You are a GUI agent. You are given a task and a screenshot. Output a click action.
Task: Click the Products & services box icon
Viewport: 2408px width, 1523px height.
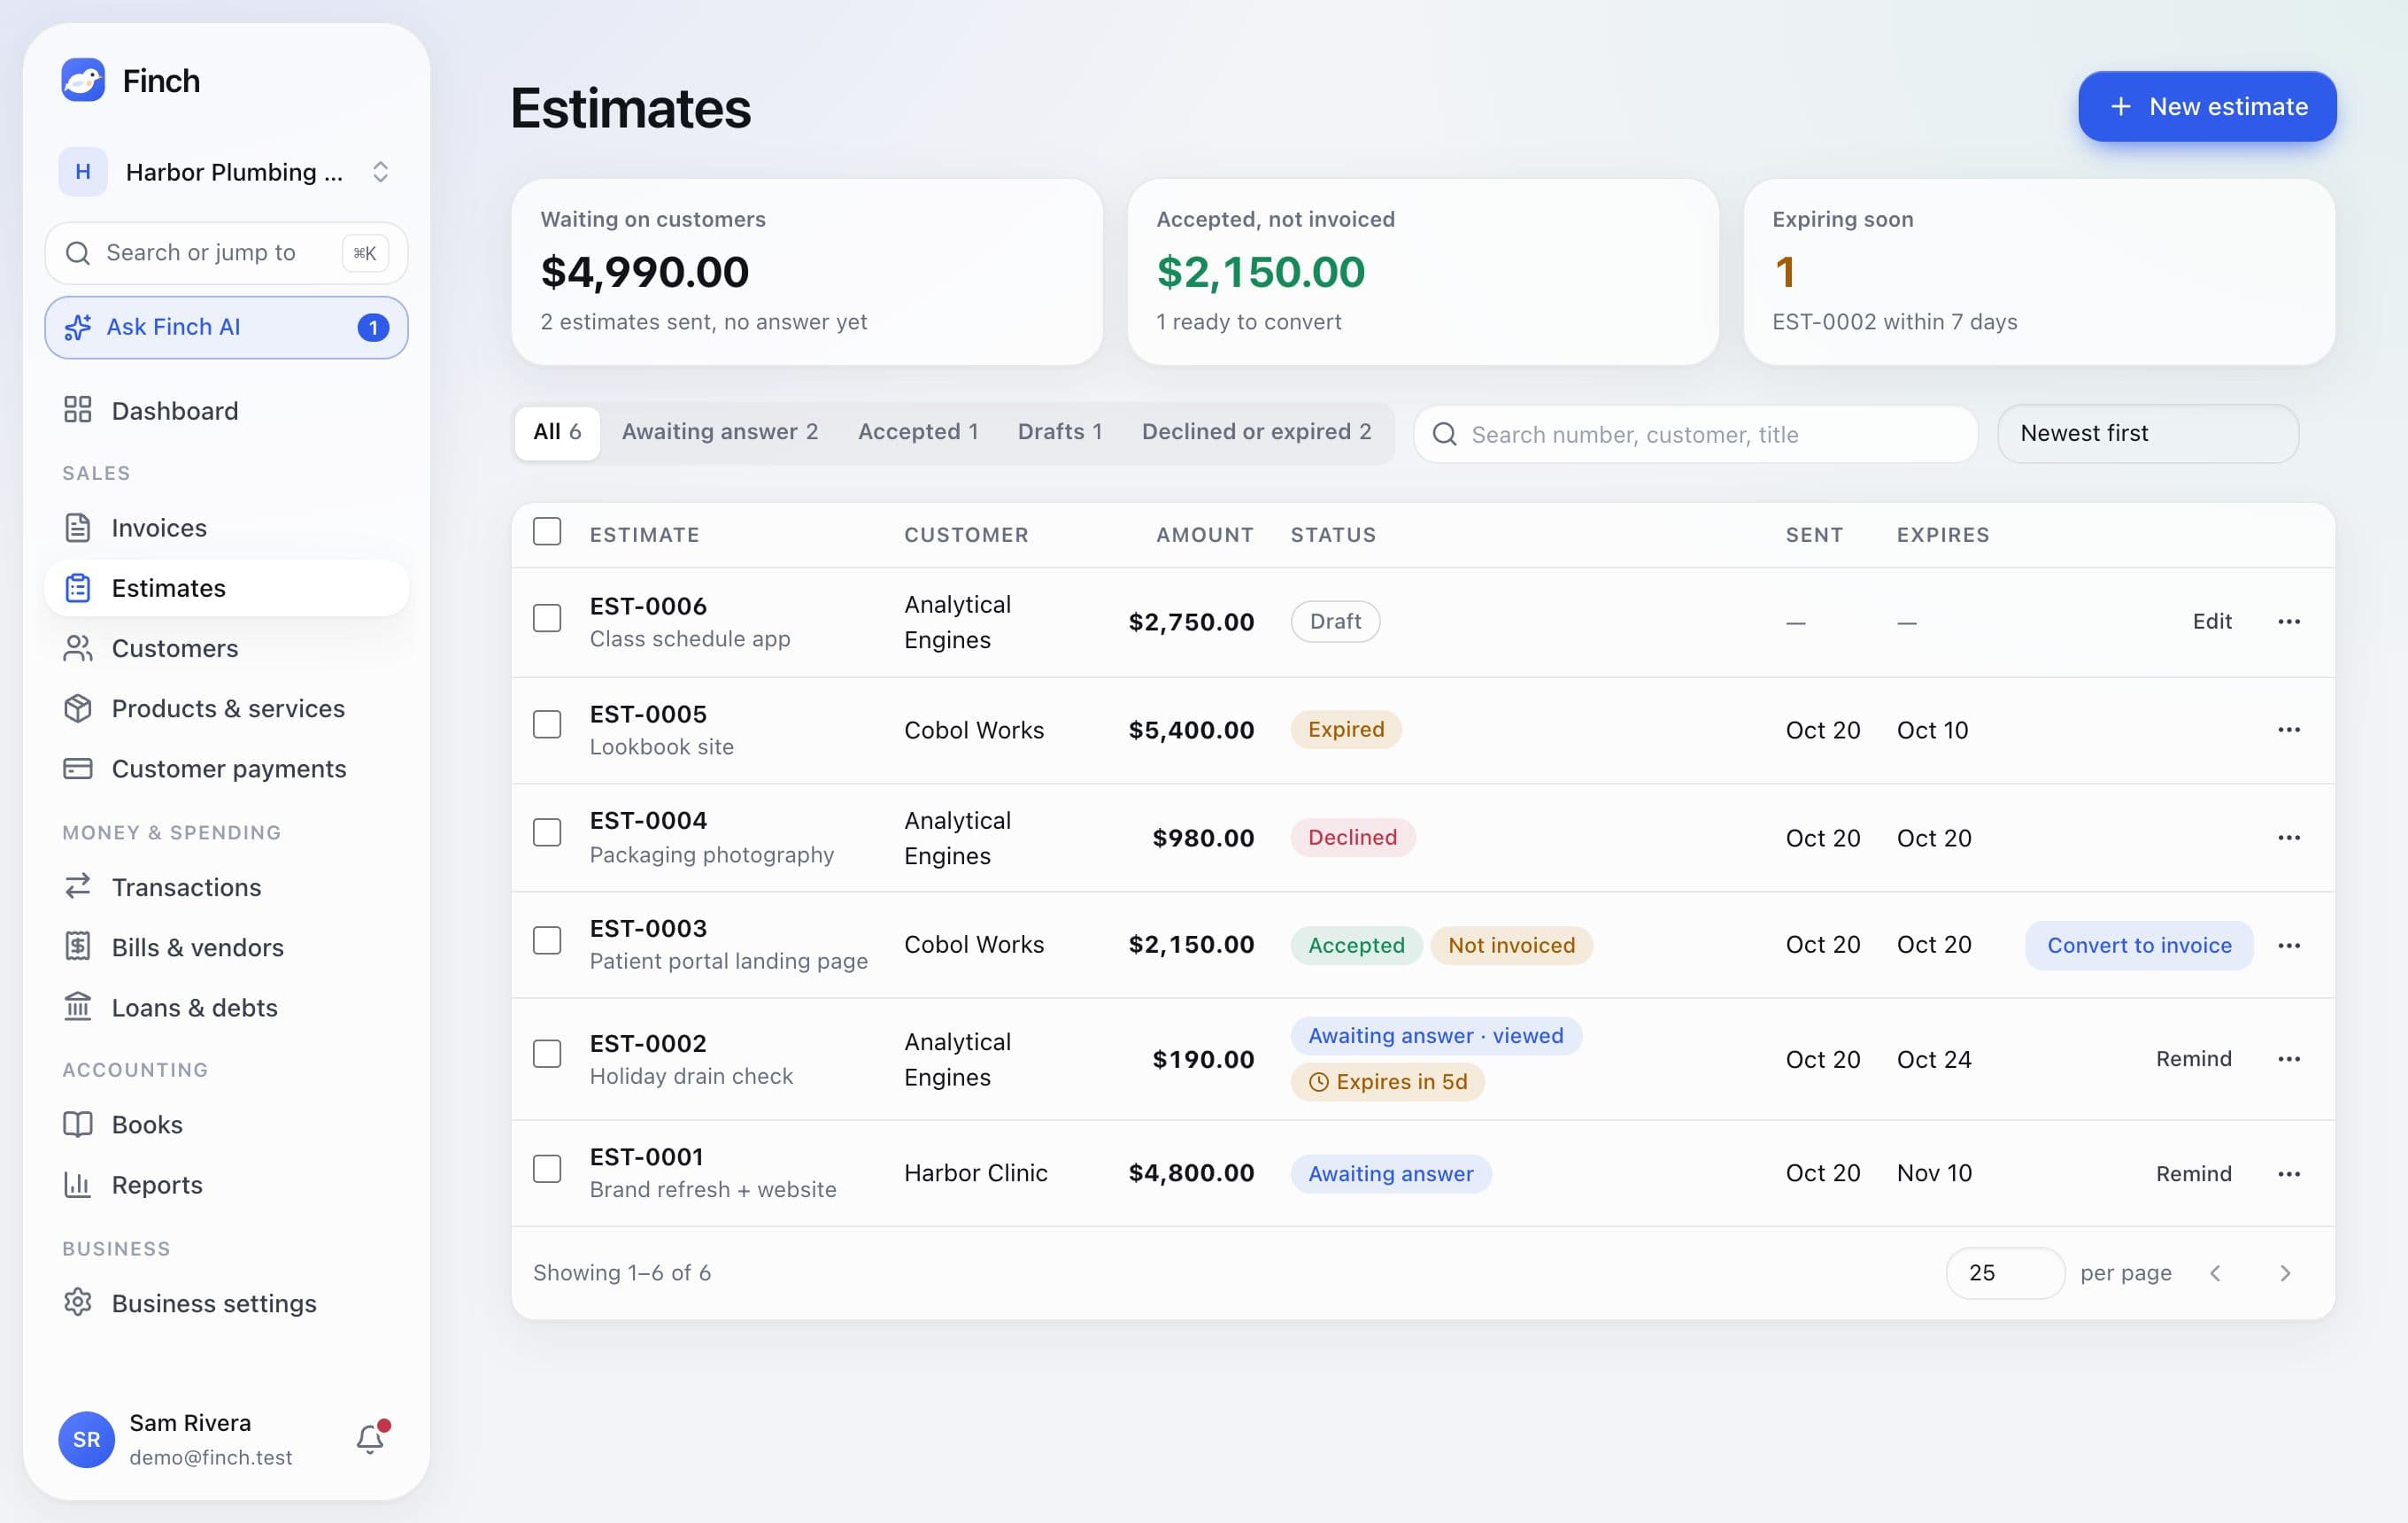78,708
